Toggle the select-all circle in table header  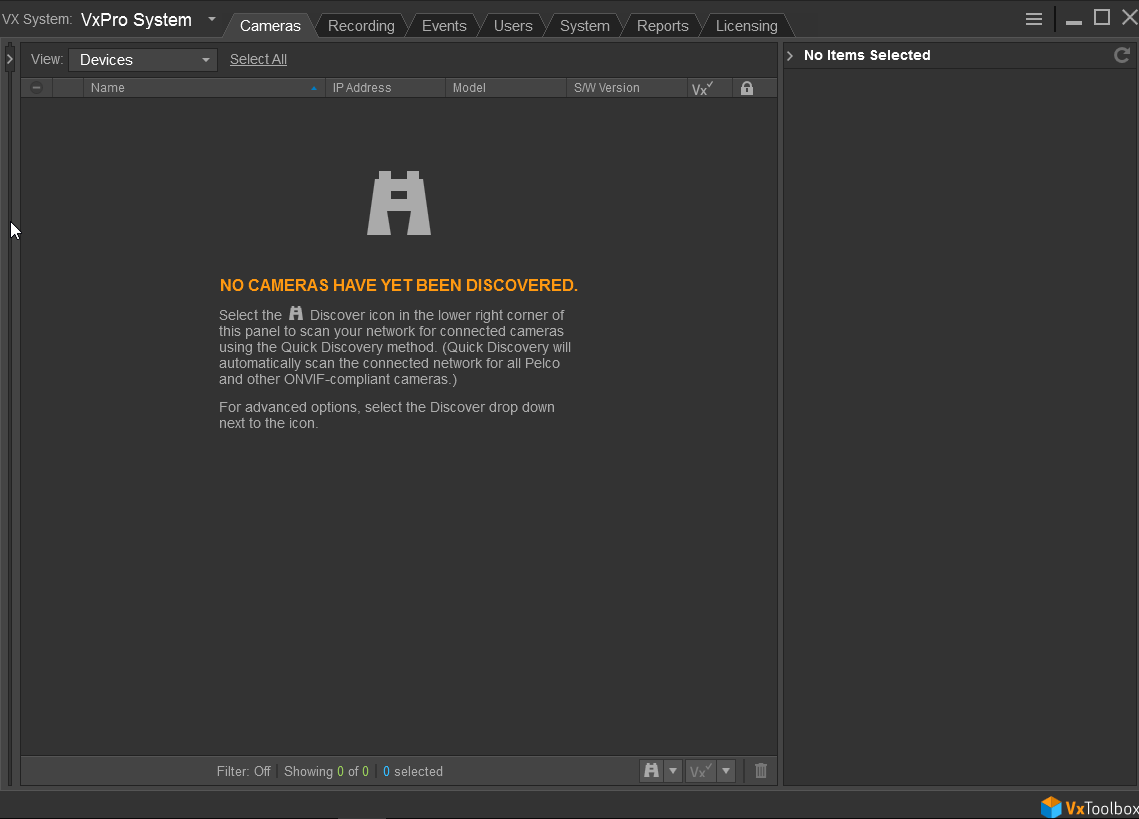pos(36,88)
